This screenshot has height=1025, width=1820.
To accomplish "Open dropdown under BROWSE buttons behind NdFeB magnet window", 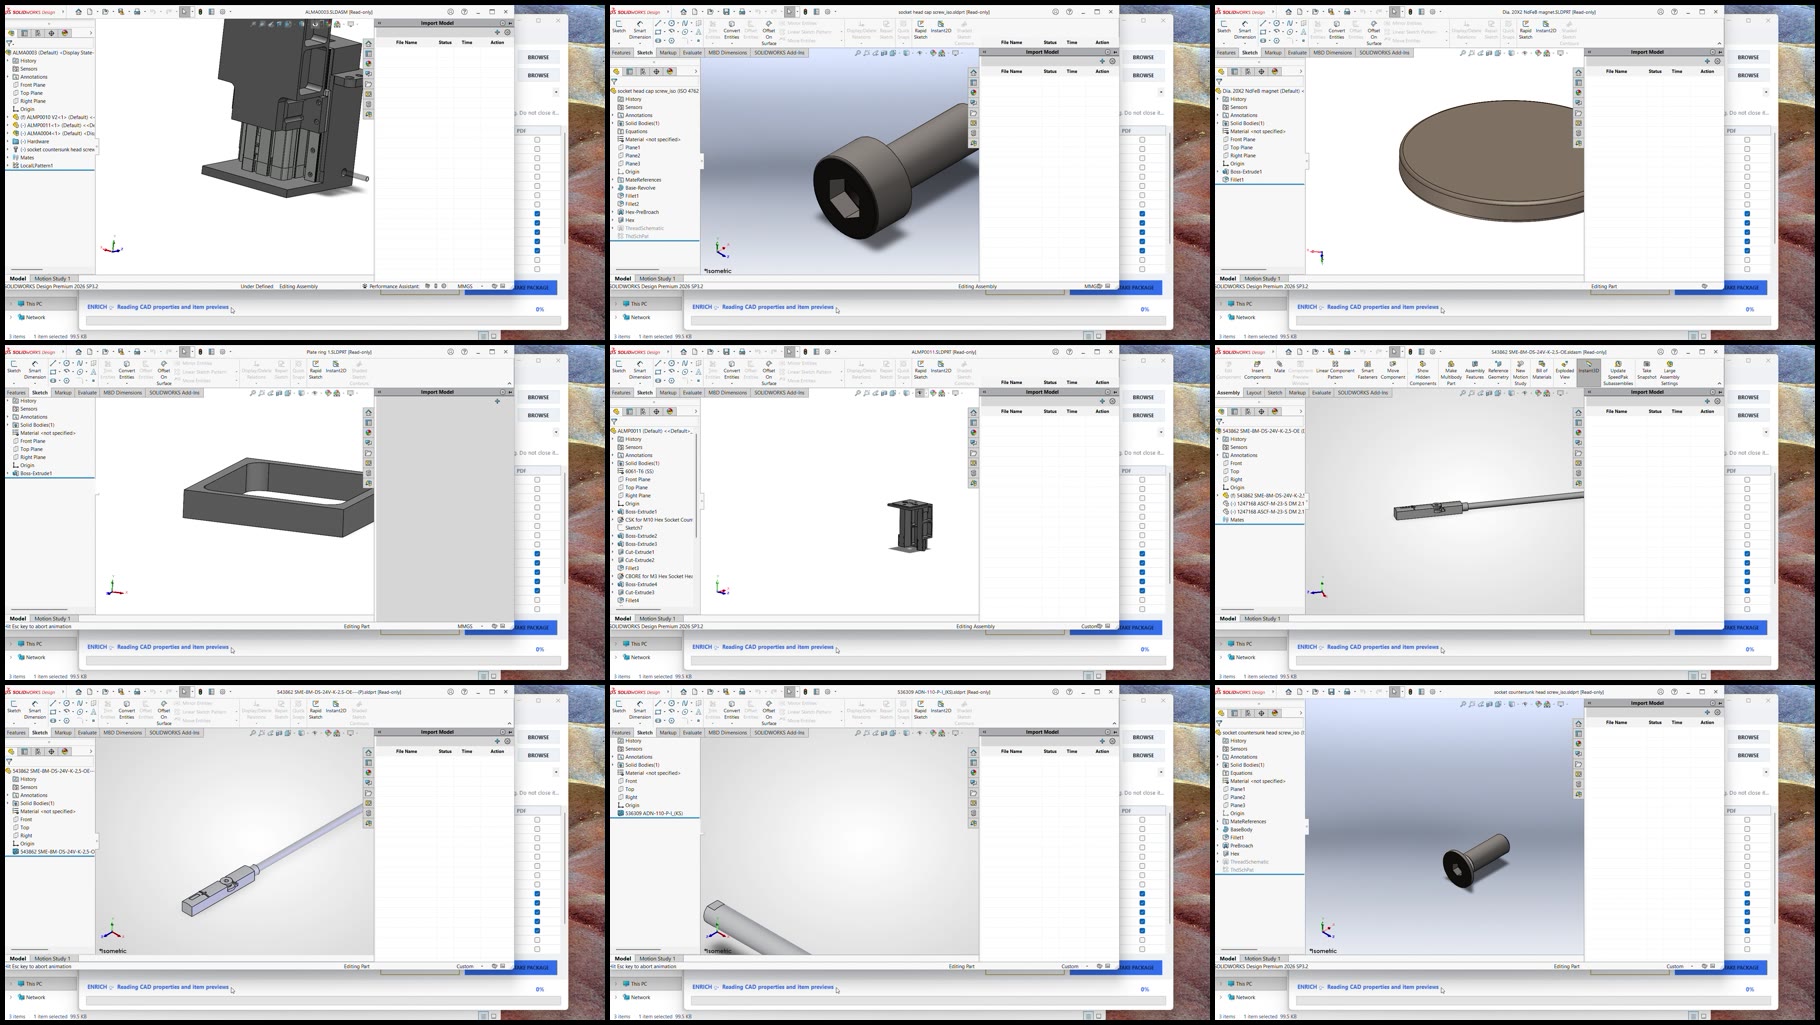I will click(1766, 92).
